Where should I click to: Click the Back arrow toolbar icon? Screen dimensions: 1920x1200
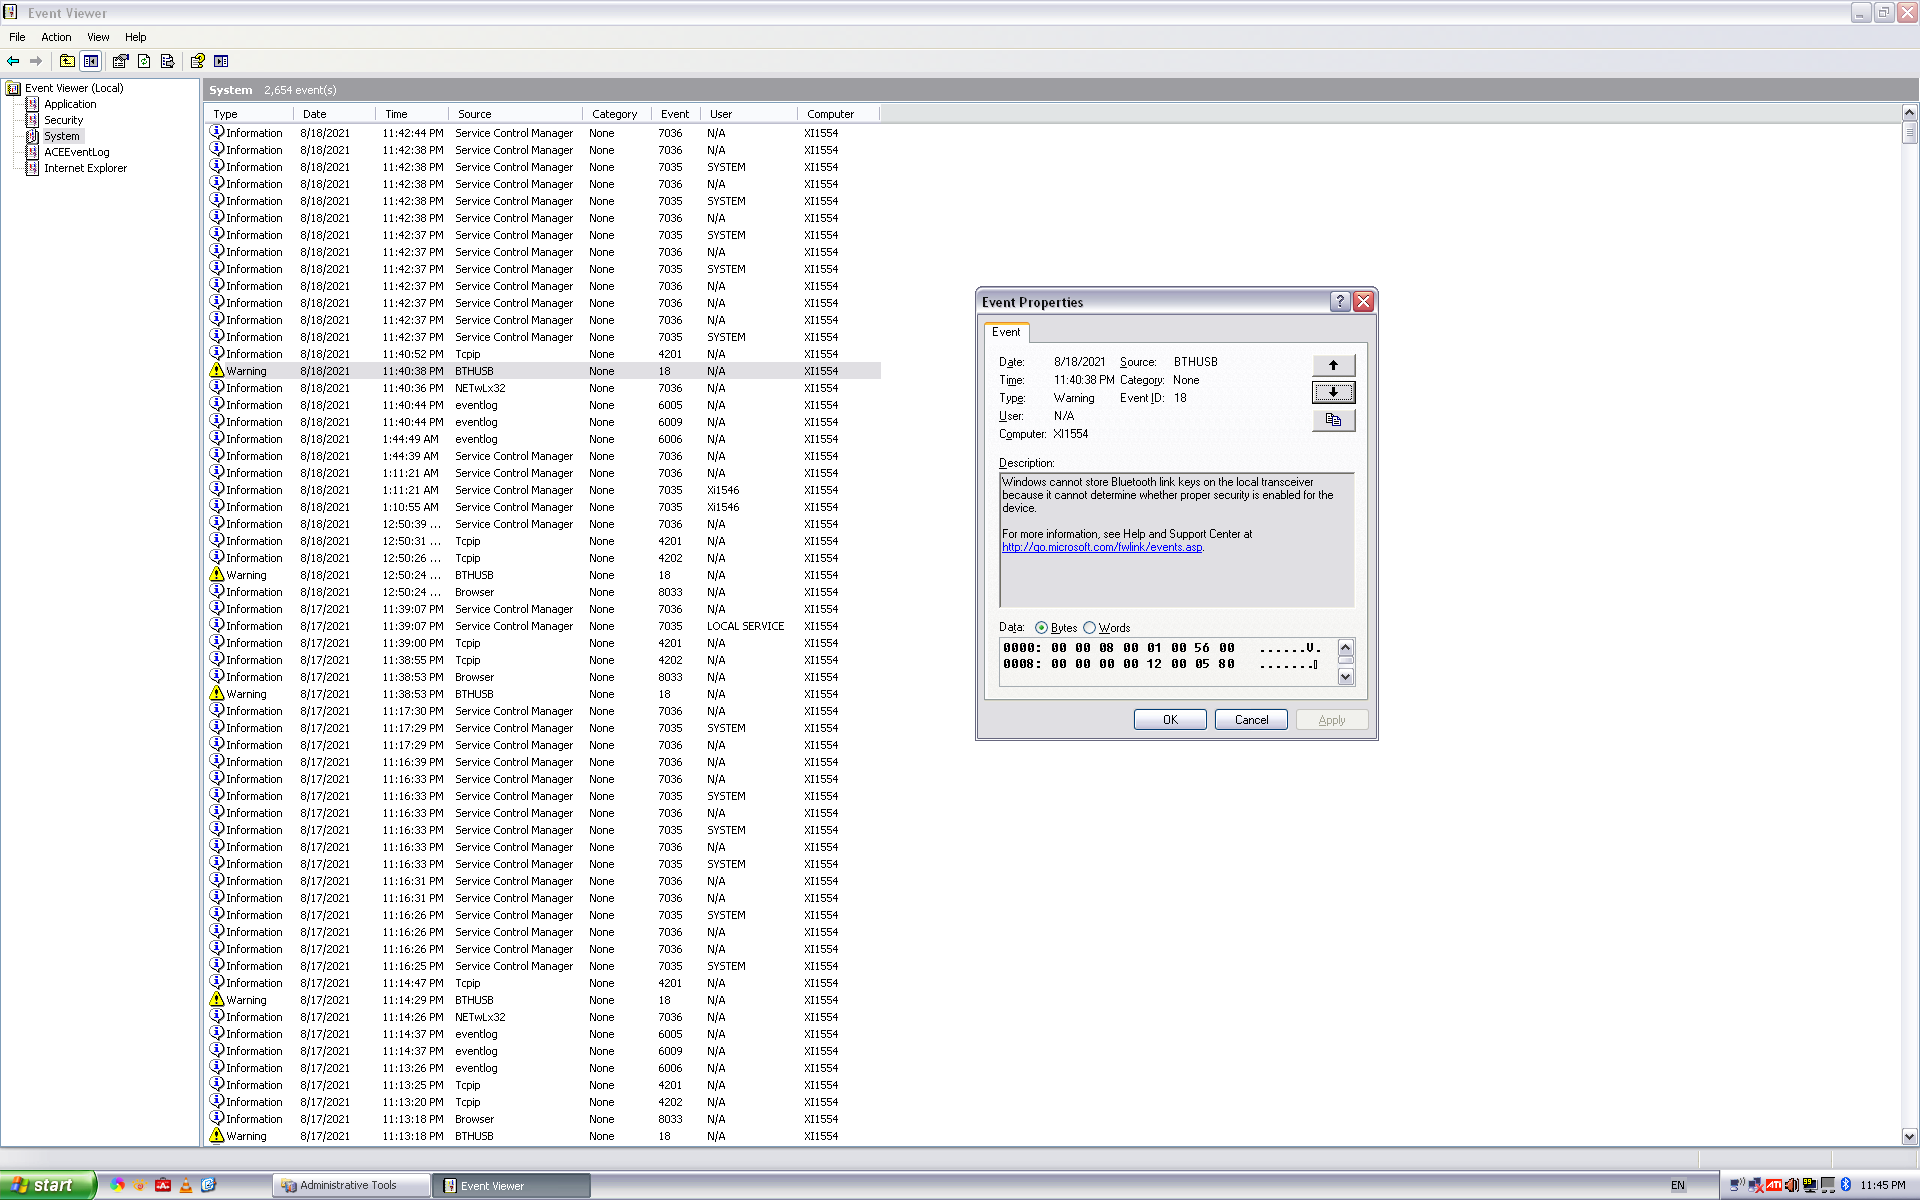pos(14,61)
